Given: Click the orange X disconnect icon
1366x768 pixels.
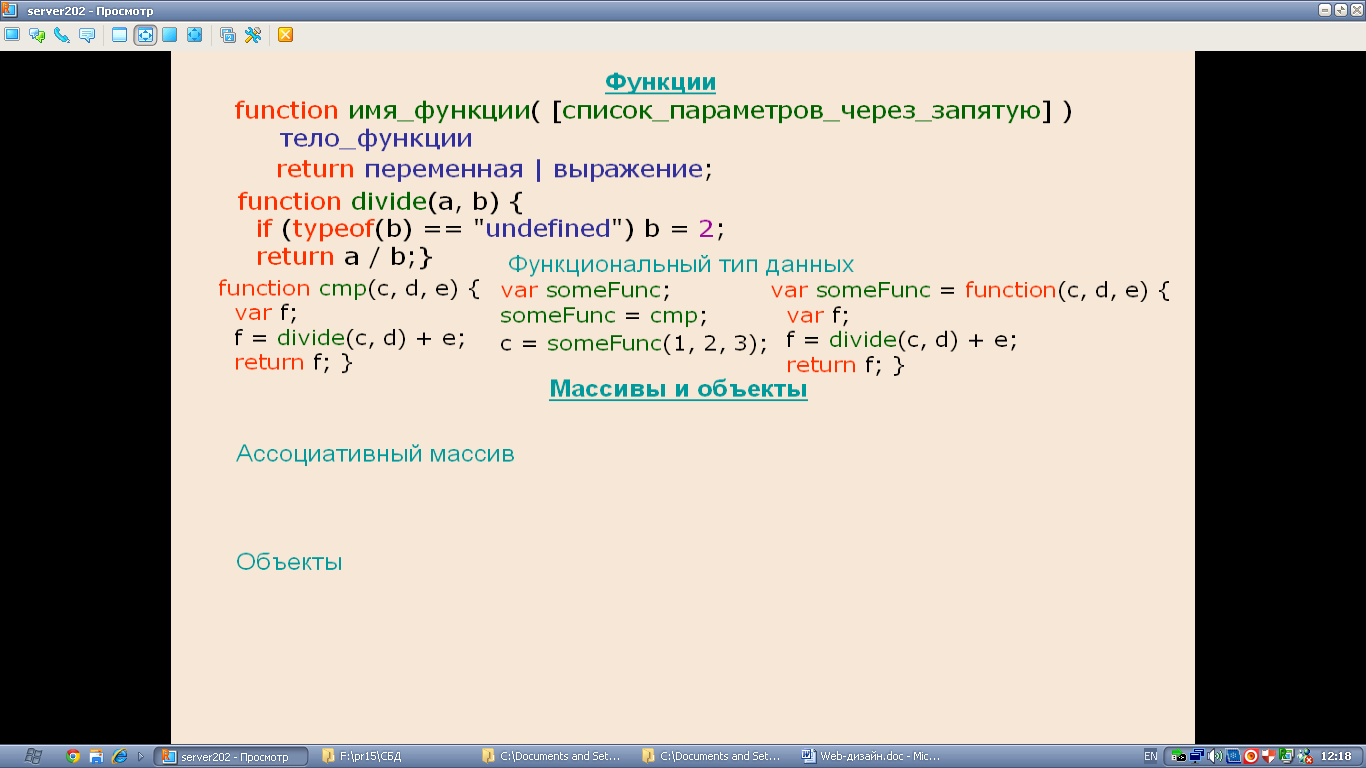Looking at the screenshot, I should pos(285,35).
